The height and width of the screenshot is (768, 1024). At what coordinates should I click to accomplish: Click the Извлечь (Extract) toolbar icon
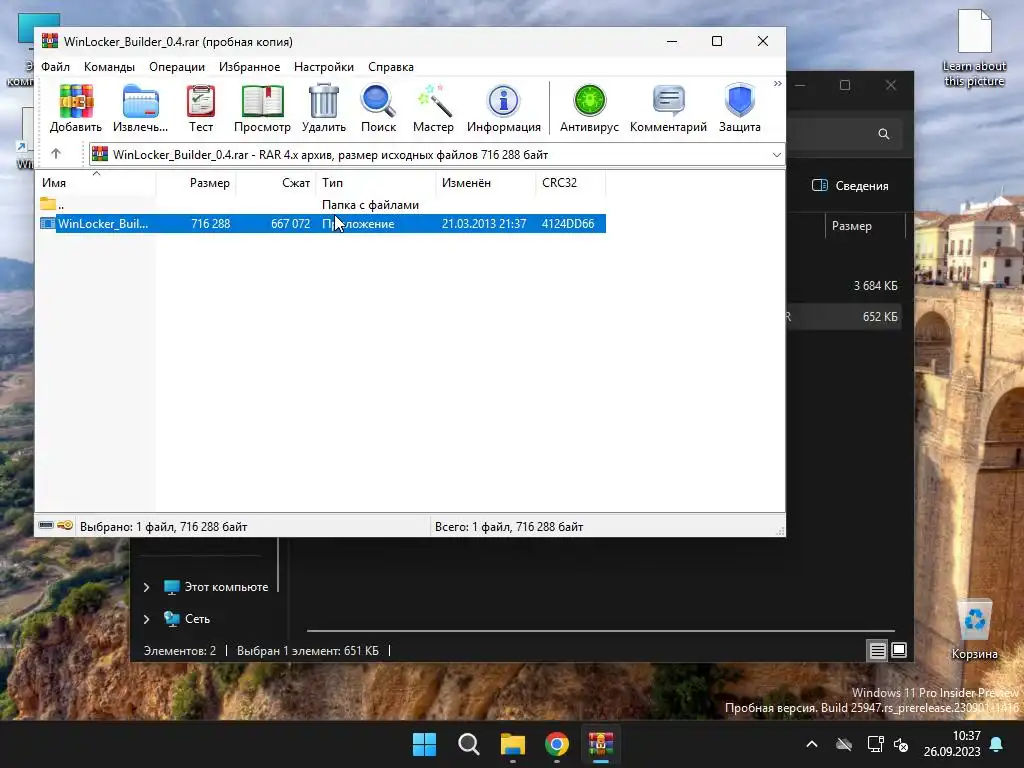click(x=140, y=108)
